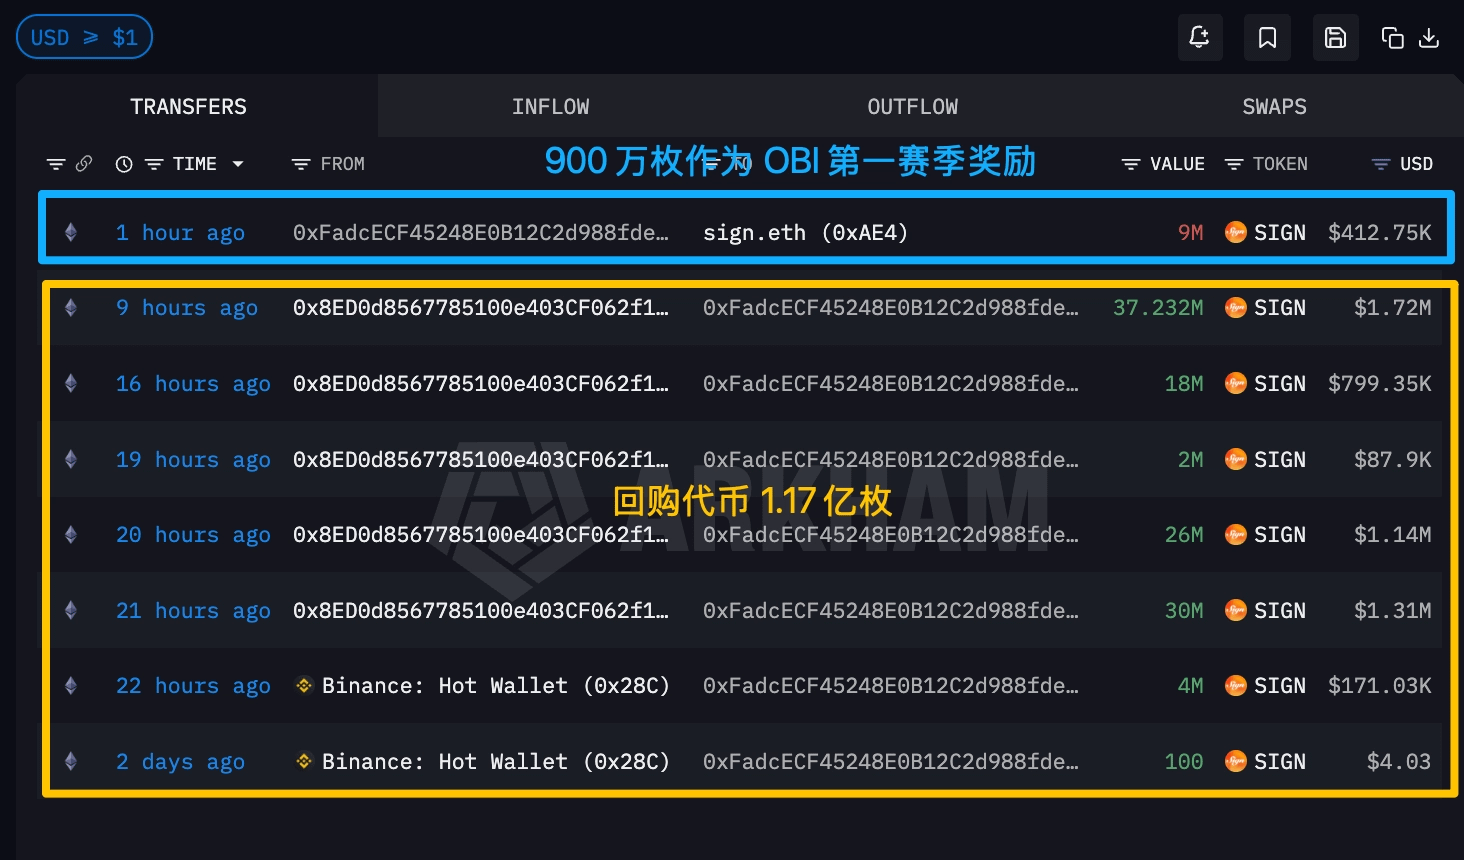This screenshot has width=1464, height=860.
Task: Click the save floppy disk icon
Action: point(1335,38)
